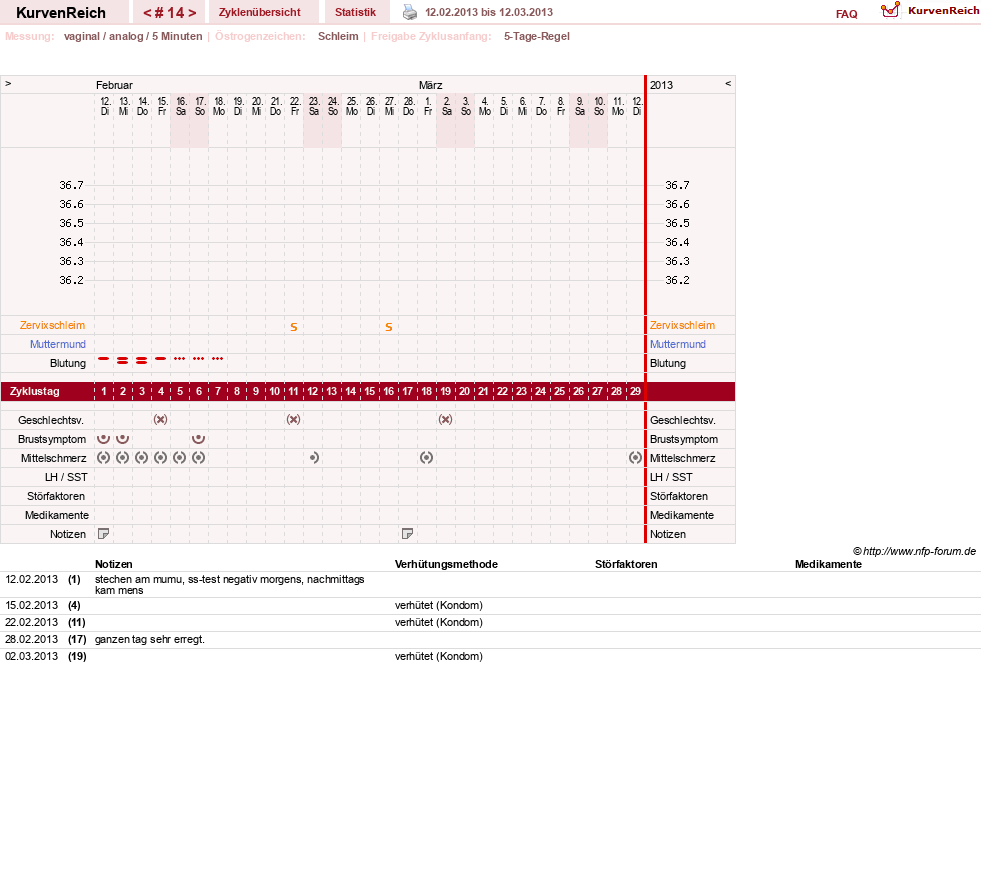The width and height of the screenshot is (981, 877).
Task: Open the Zyklenübersicht tab
Action: [x=260, y=12]
